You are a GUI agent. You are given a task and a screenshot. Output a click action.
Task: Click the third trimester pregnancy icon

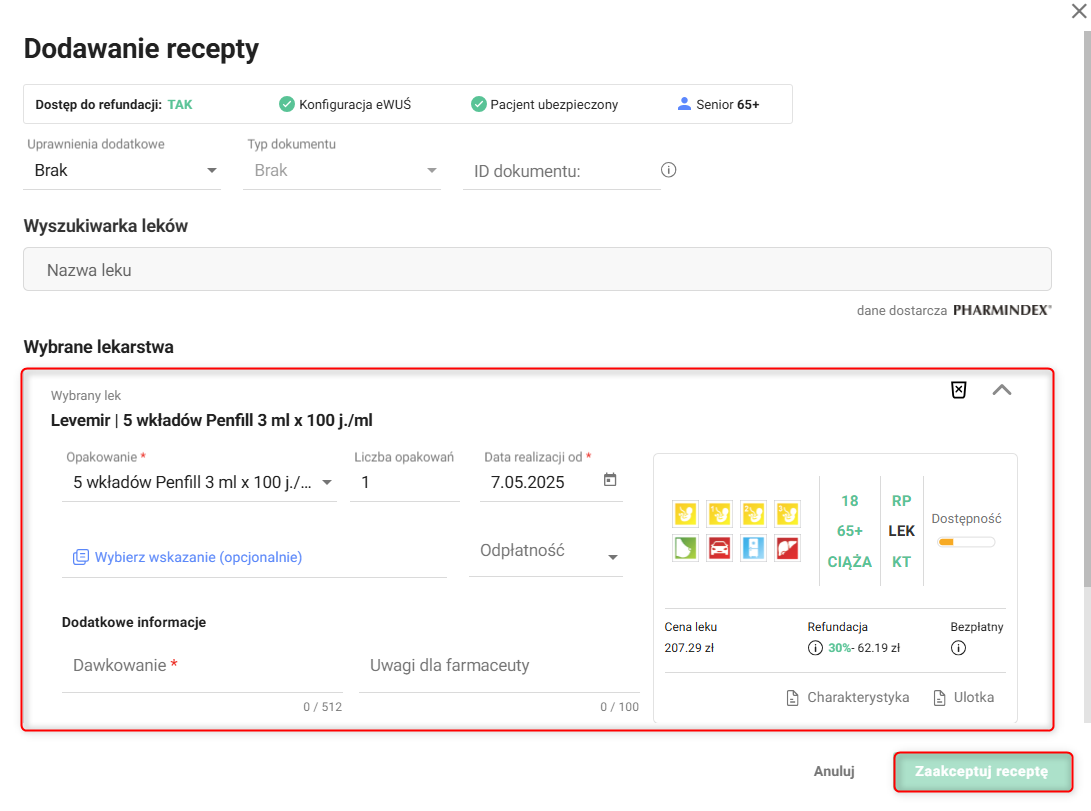point(787,514)
